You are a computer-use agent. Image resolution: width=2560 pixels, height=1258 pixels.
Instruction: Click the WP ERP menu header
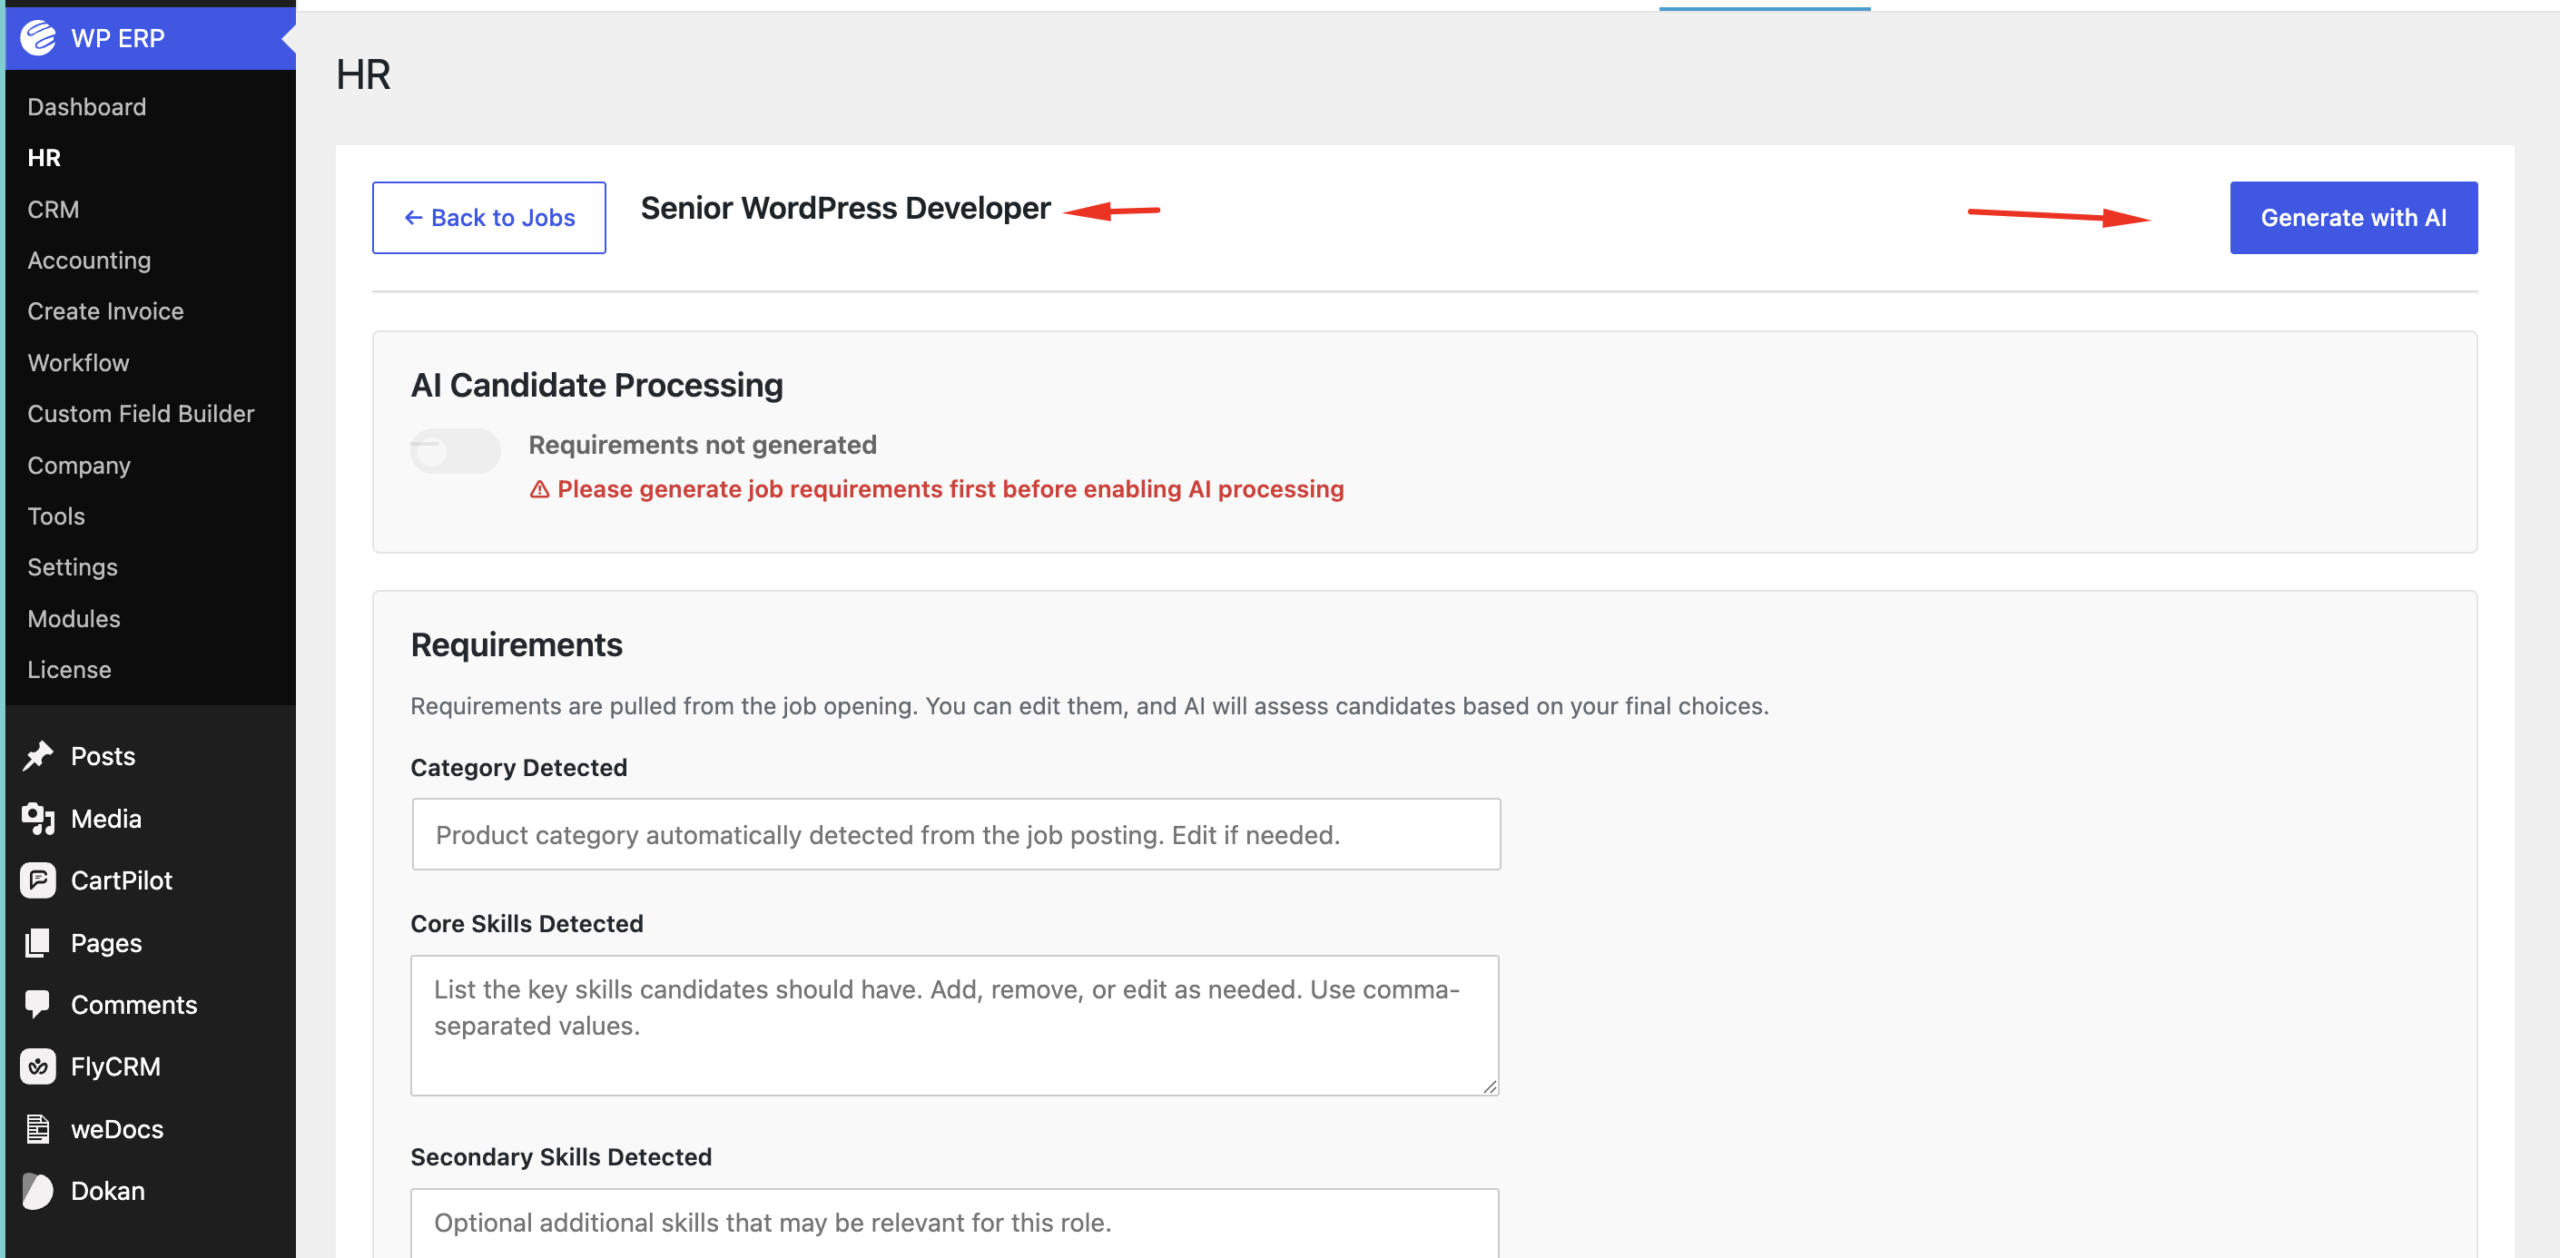click(x=150, y=38)
